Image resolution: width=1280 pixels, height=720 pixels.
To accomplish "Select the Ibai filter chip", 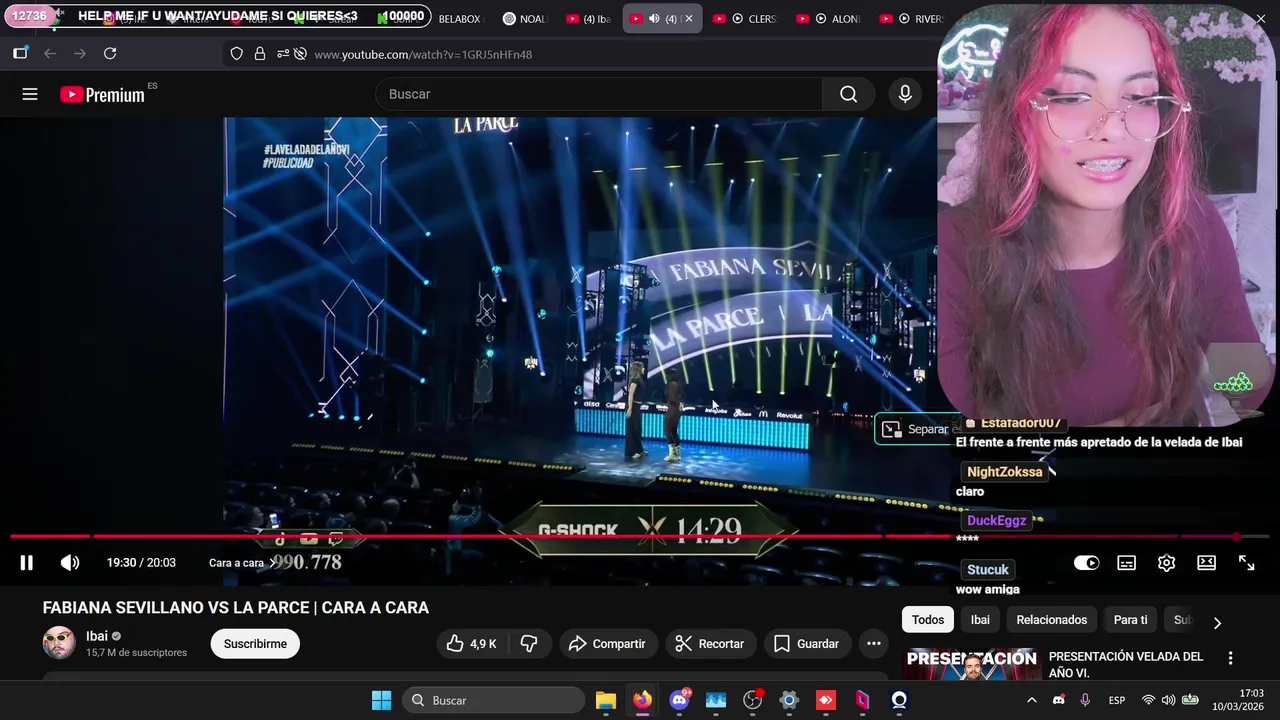I will coord(980,620).
